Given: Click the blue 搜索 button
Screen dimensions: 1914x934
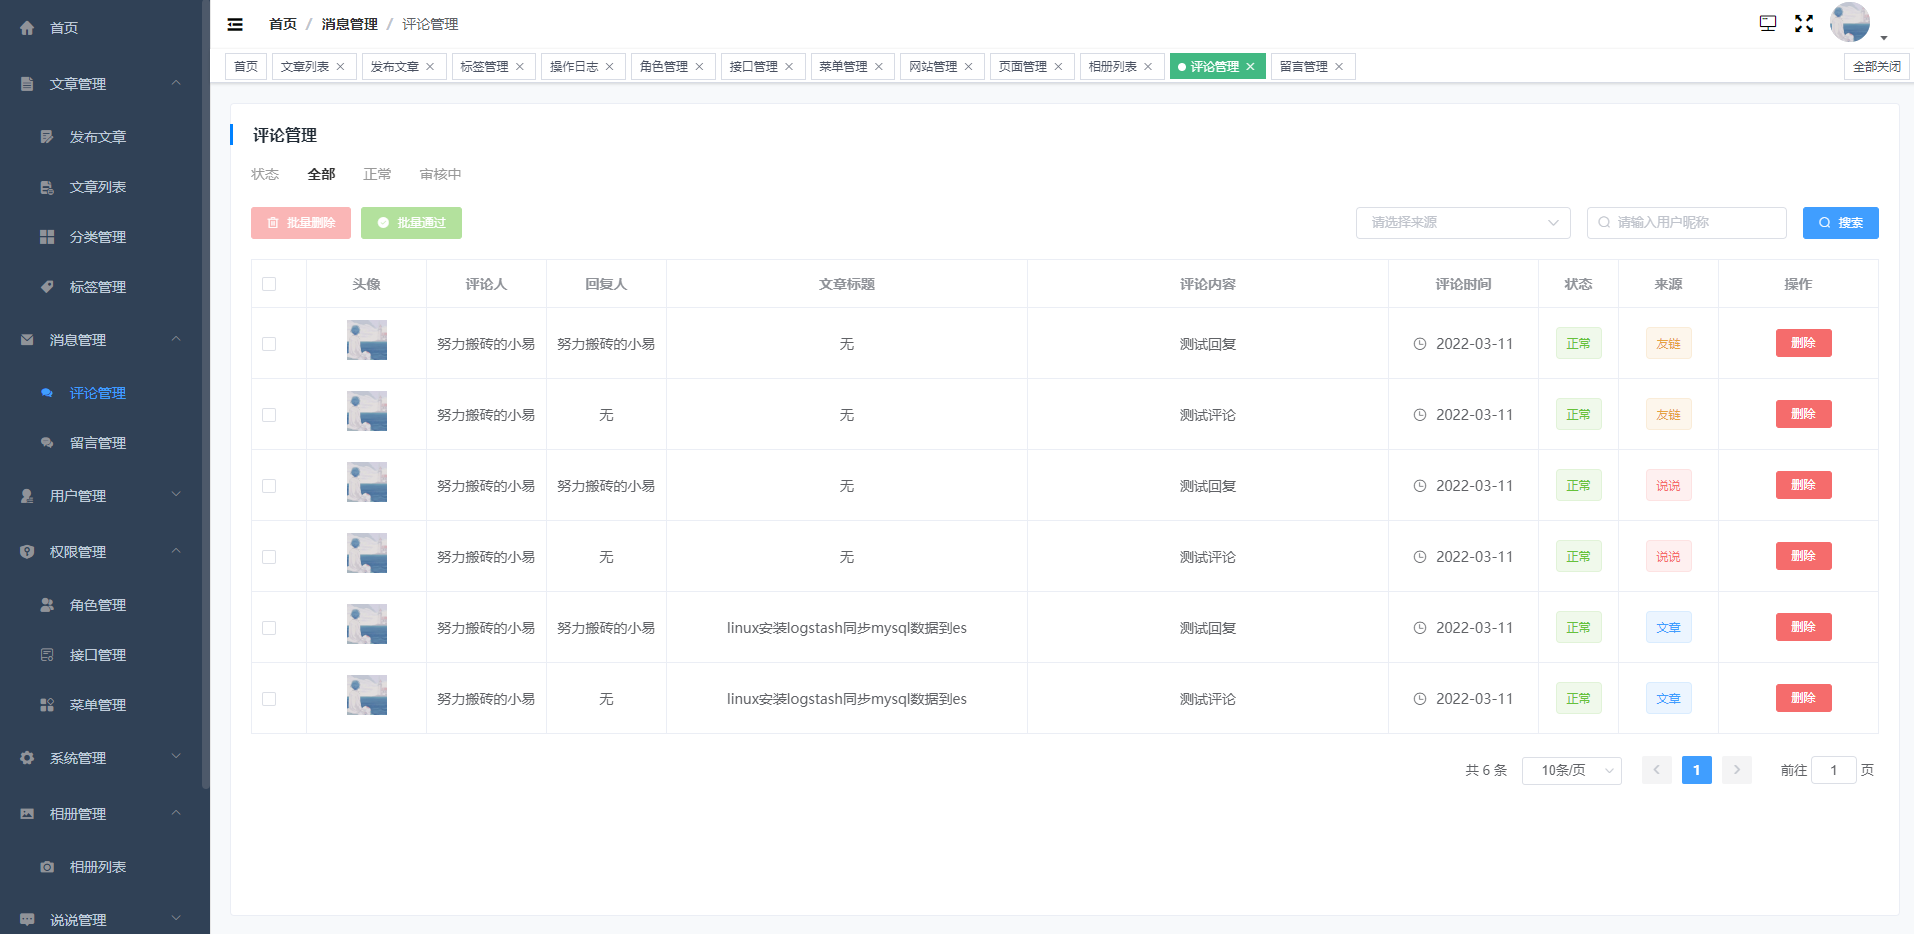Looking at the screenshot, I should [x=1840, y=223].
